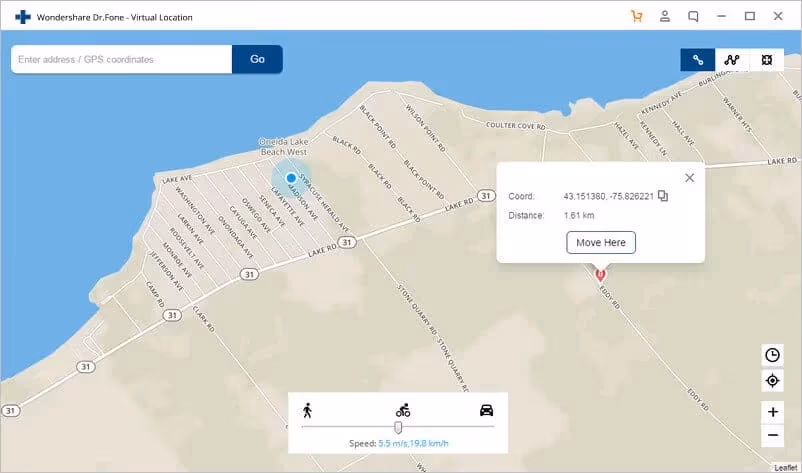Click the Go search button
Viewport: 802px width, 473px height.
pyautogui.click(x=257, y=59)
